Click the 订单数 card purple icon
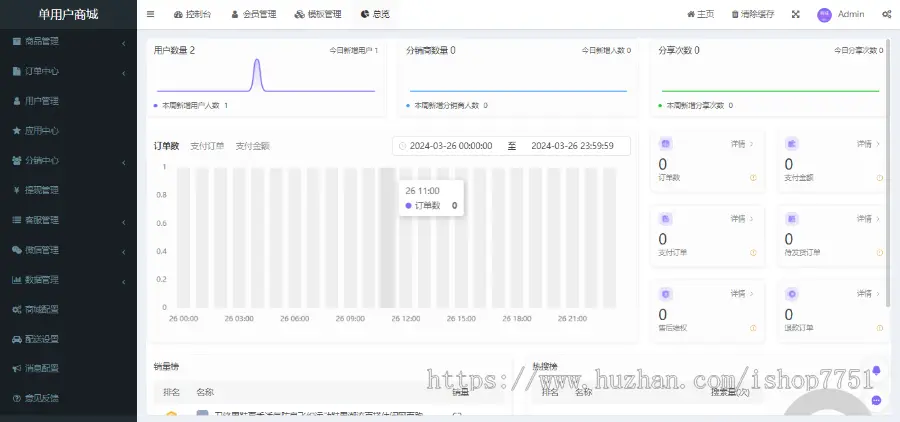Image resolution: width=900 pixels, height=422 pixels. [x=665, y=144]
